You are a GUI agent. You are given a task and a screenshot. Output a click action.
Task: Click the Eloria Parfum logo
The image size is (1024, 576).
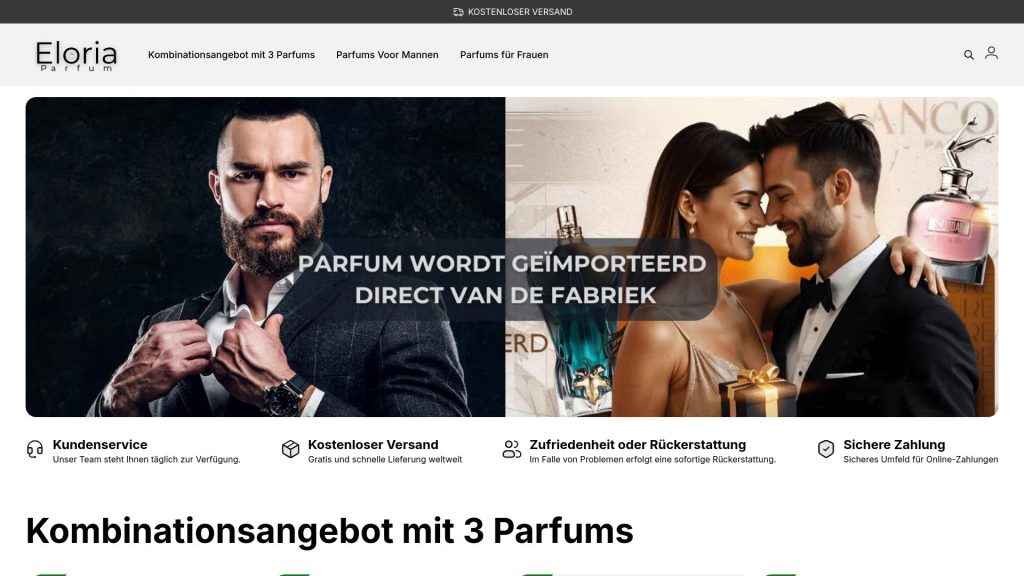pos(76,56)
